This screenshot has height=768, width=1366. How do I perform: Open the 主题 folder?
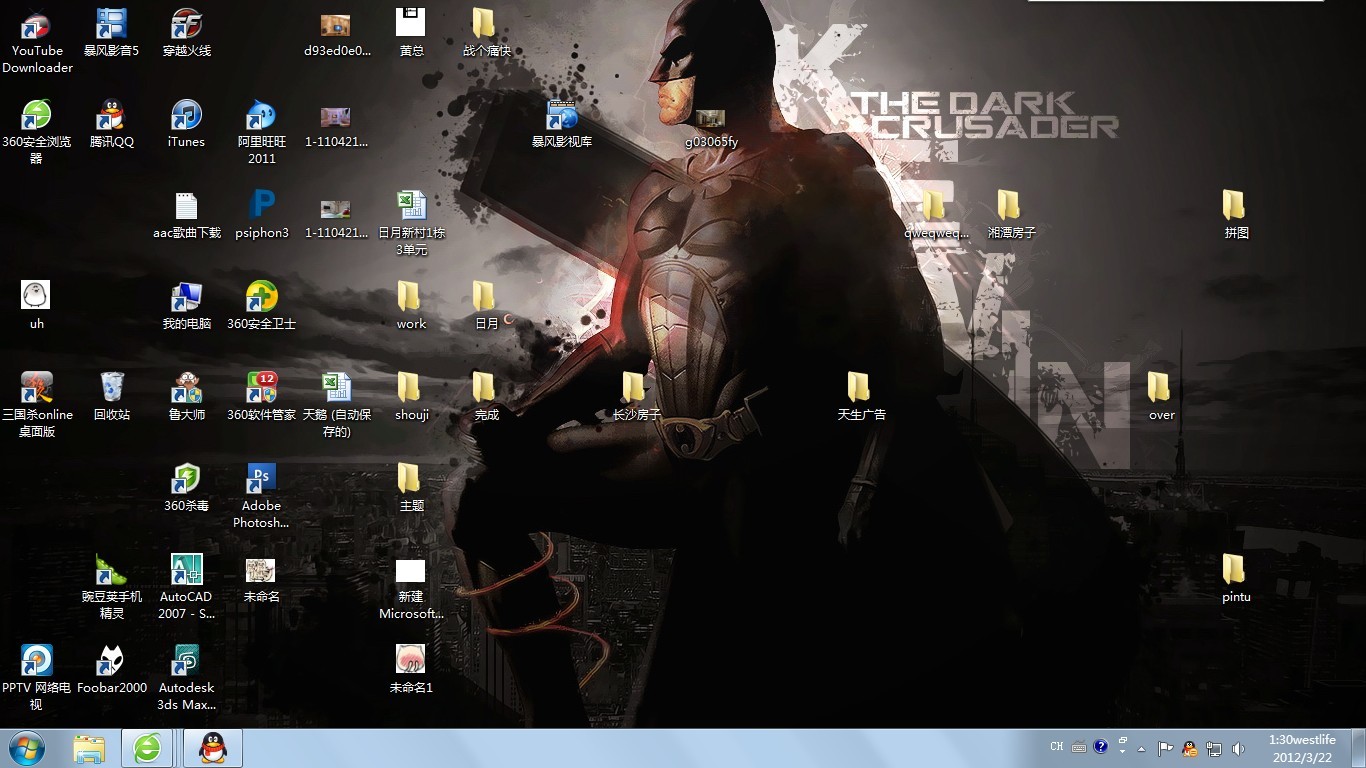pyautogui.click(x=411, y=488)
